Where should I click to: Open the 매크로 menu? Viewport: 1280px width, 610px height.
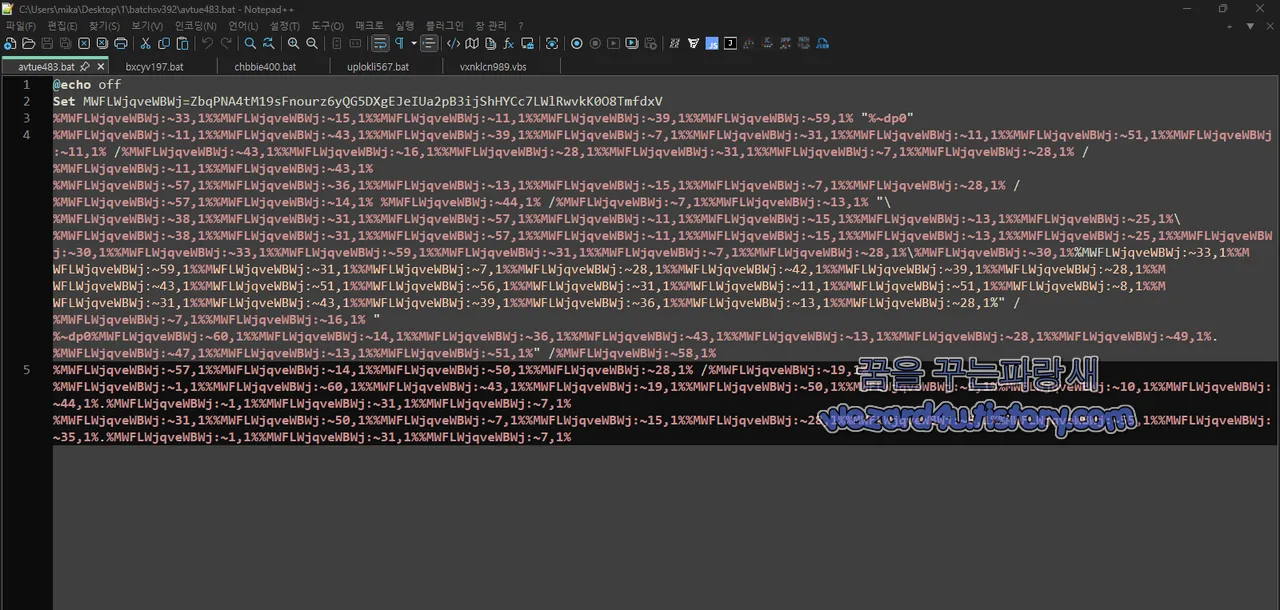click(x=369, y=25)
